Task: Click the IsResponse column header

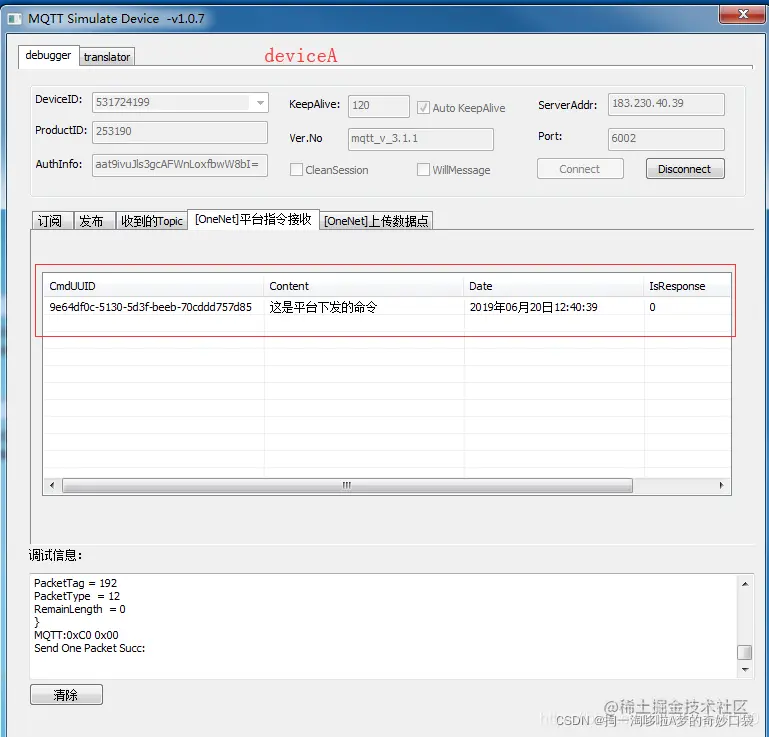Action: [687, 286]
